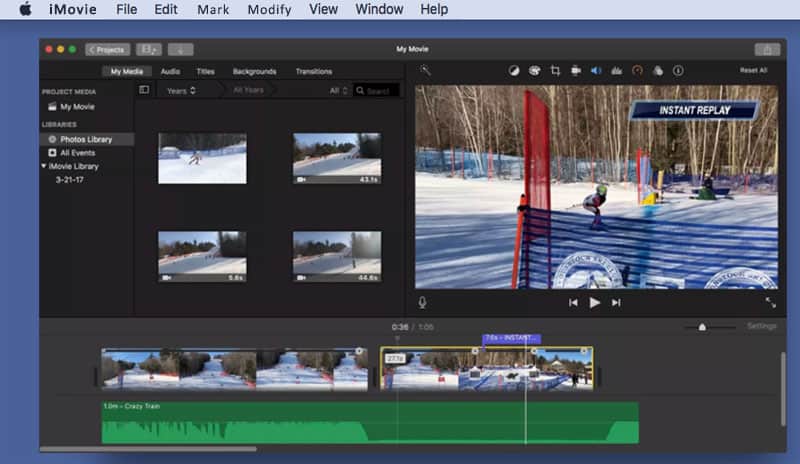Open the File menu

pos(126,9)
